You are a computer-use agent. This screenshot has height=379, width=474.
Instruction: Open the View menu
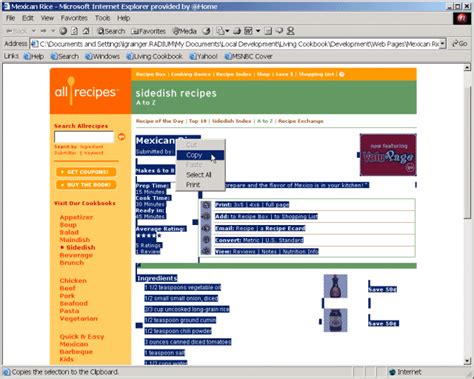(47, 18)
